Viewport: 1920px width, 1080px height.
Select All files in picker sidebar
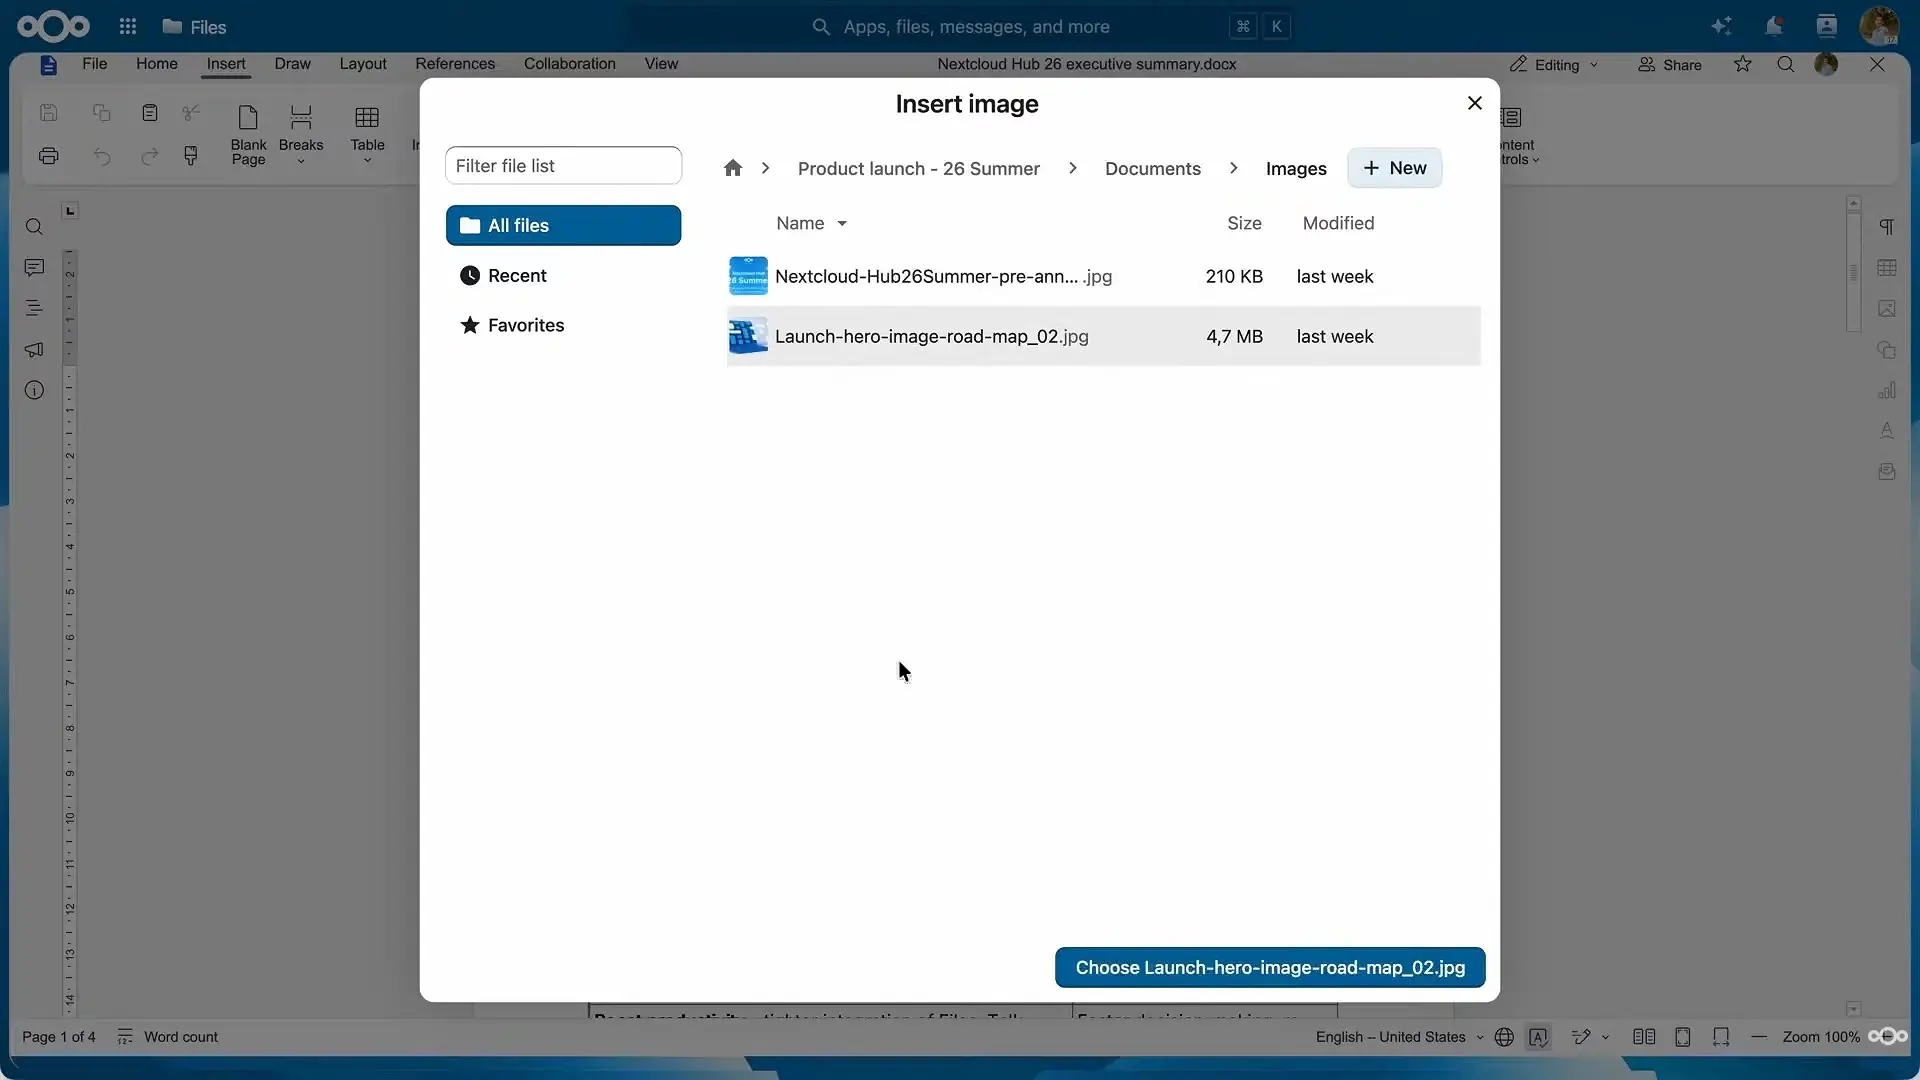click(563, 225)
